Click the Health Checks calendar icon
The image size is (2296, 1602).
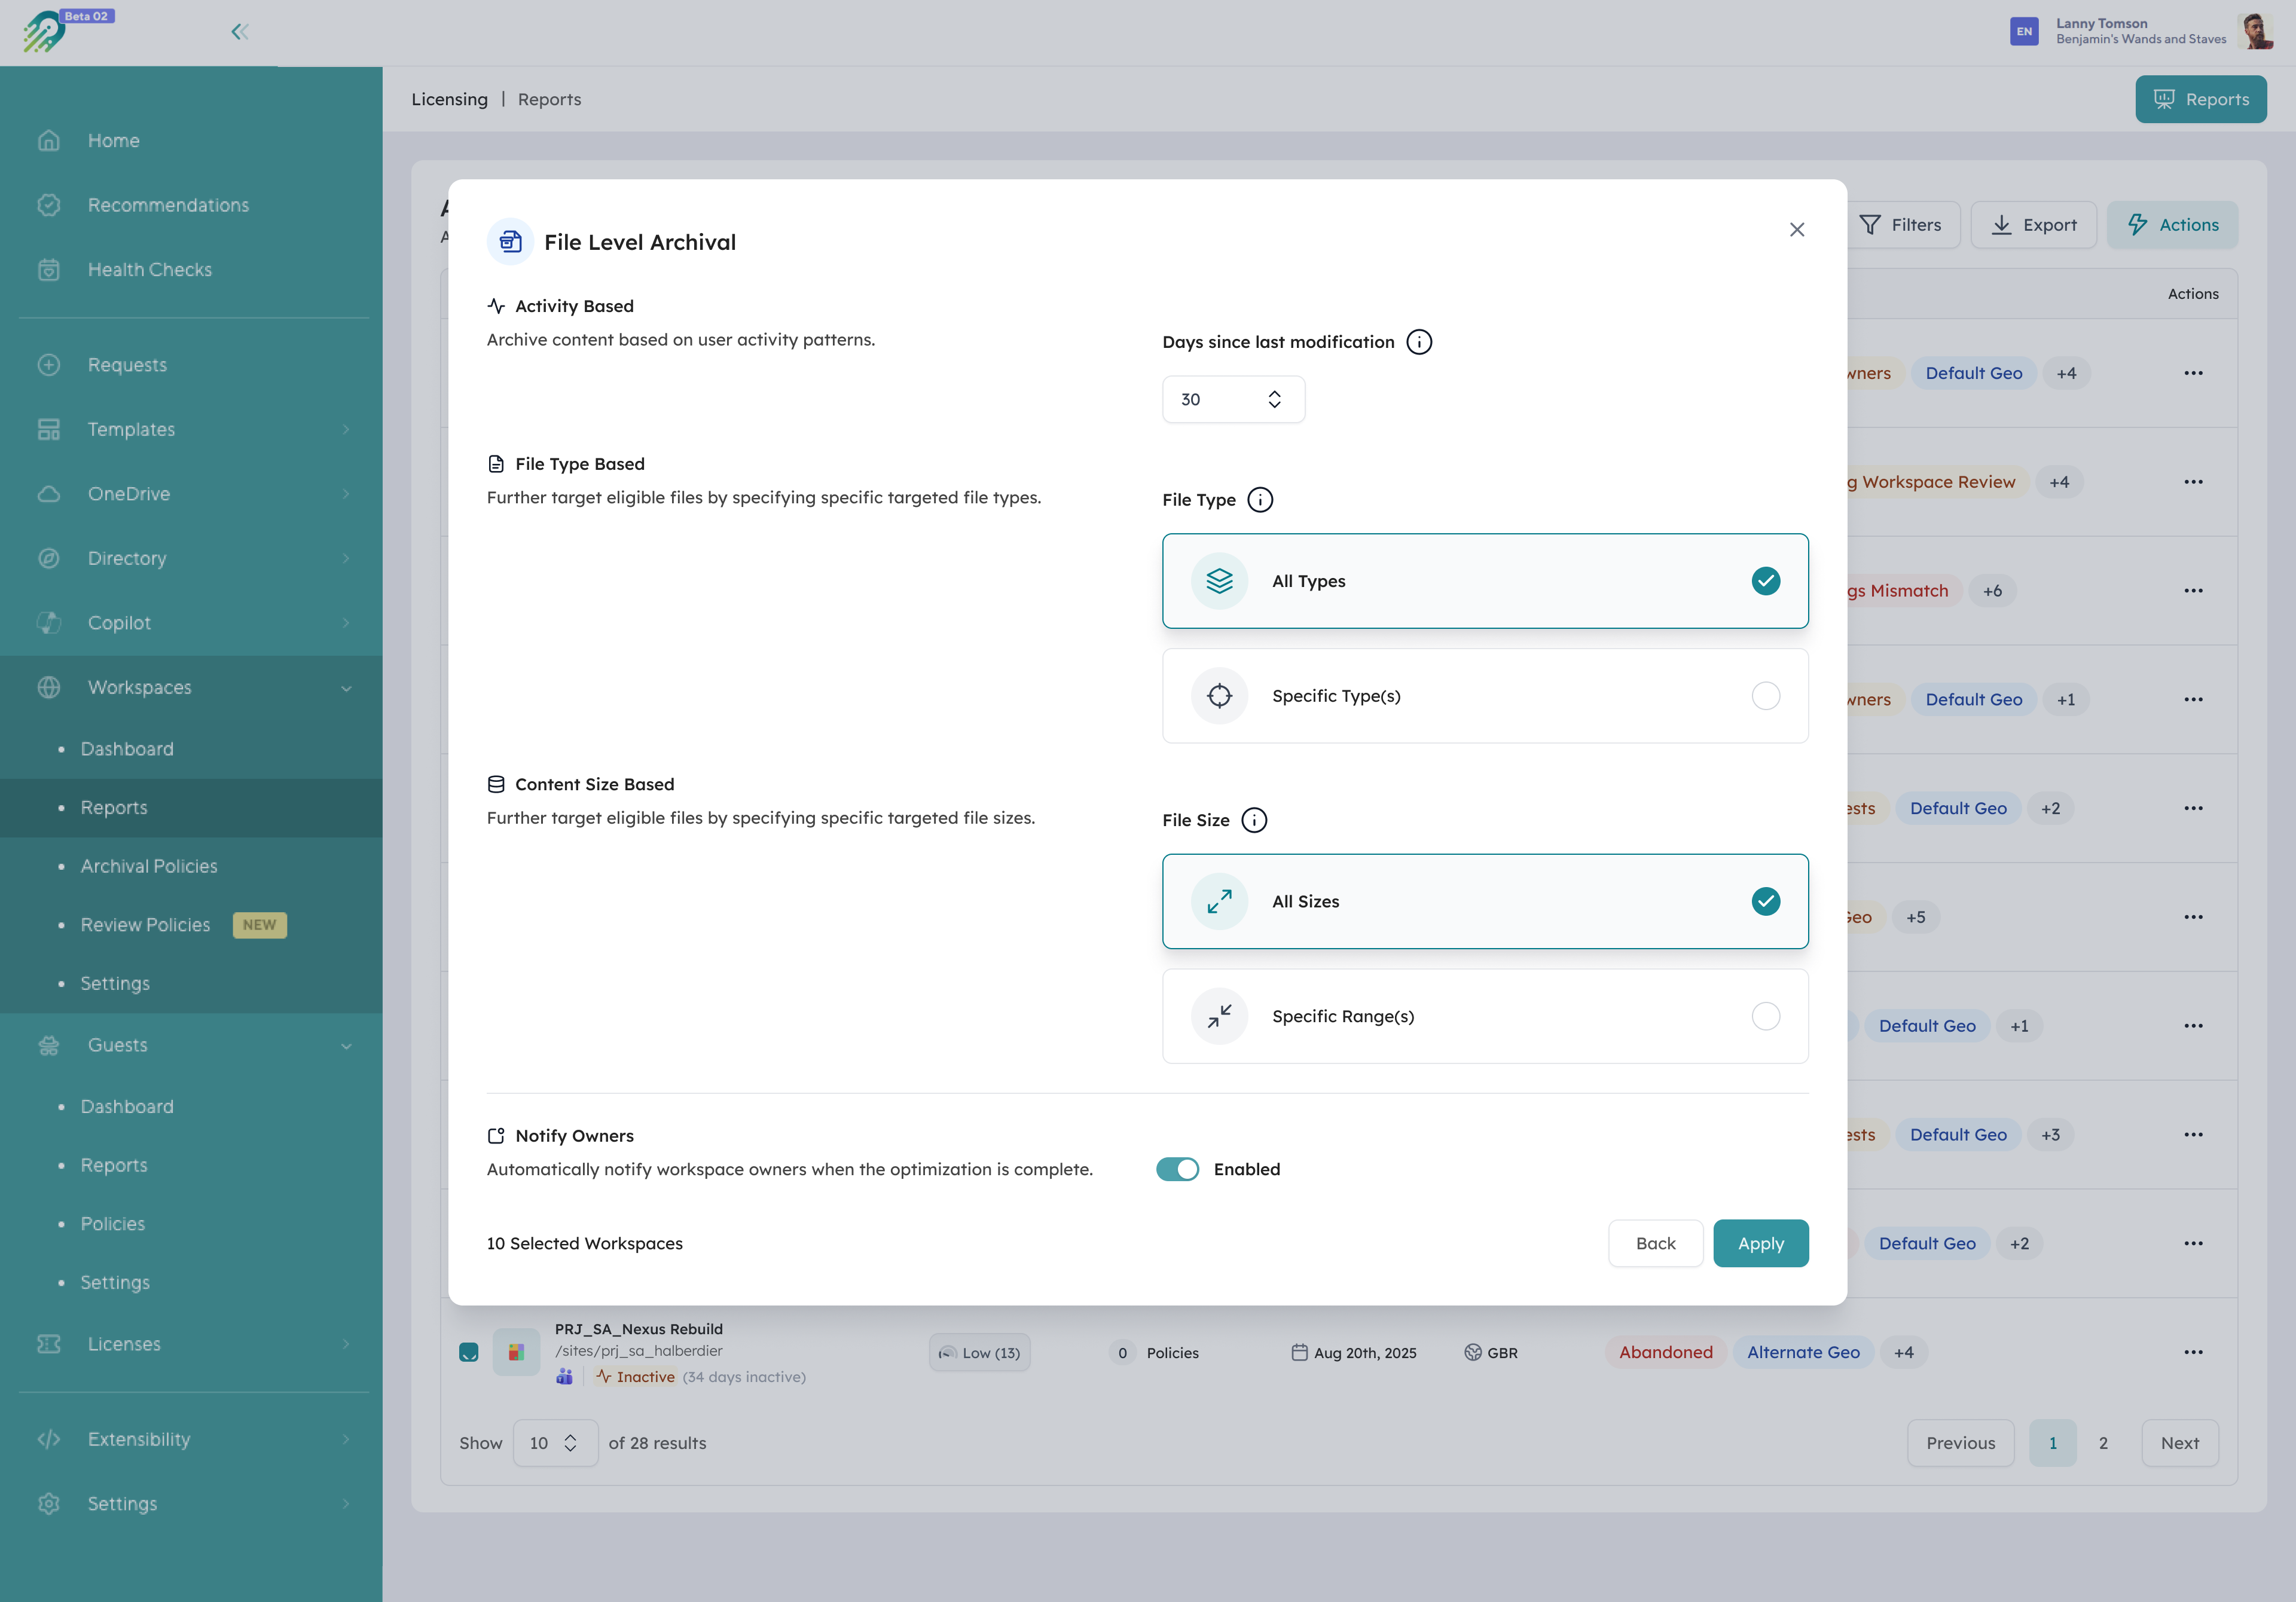point(49,270)
